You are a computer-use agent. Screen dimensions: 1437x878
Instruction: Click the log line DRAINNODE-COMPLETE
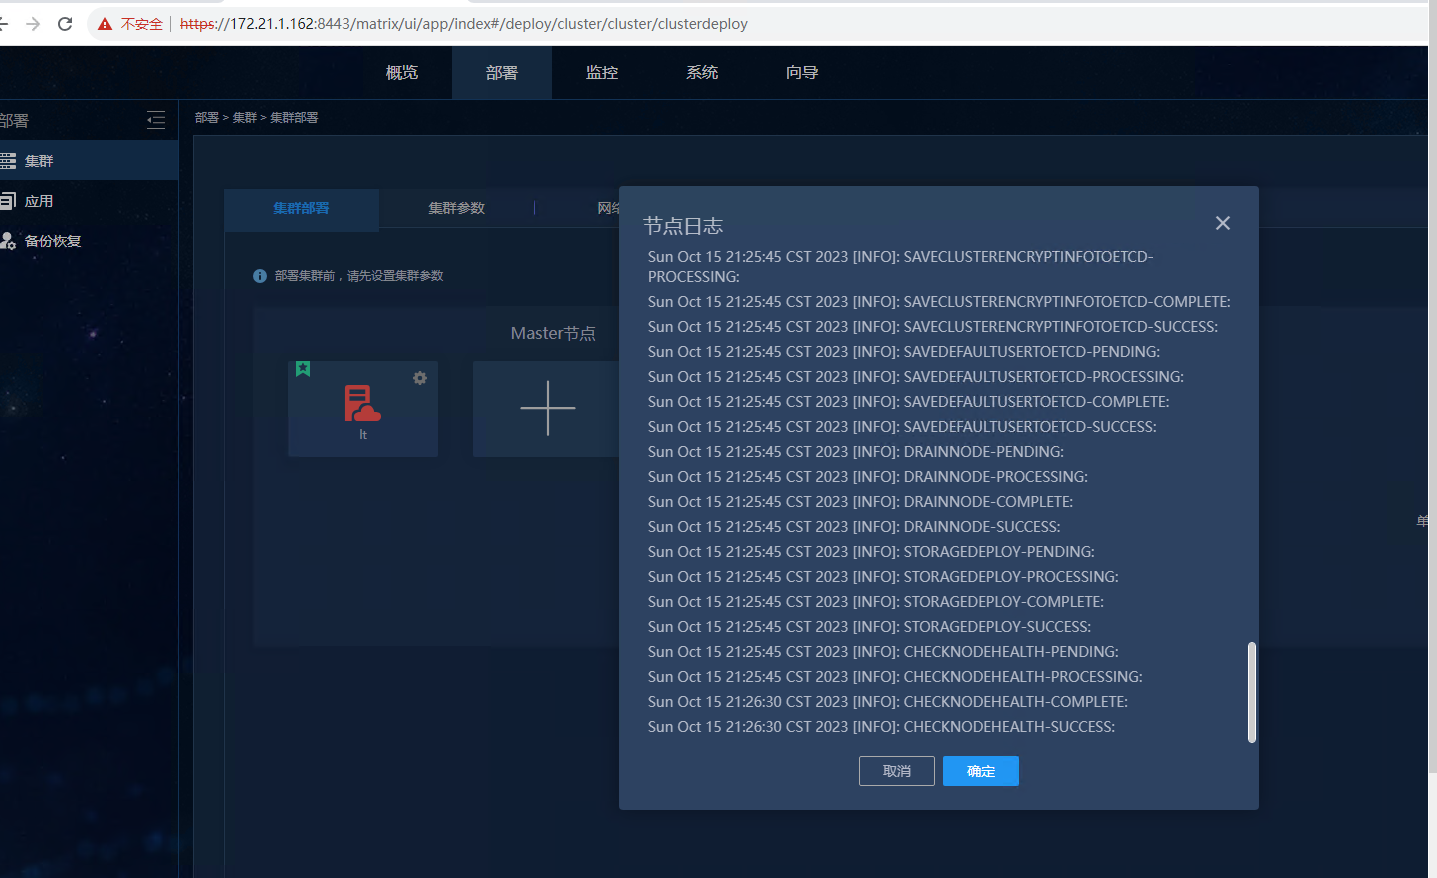click(x=861, y=502)
